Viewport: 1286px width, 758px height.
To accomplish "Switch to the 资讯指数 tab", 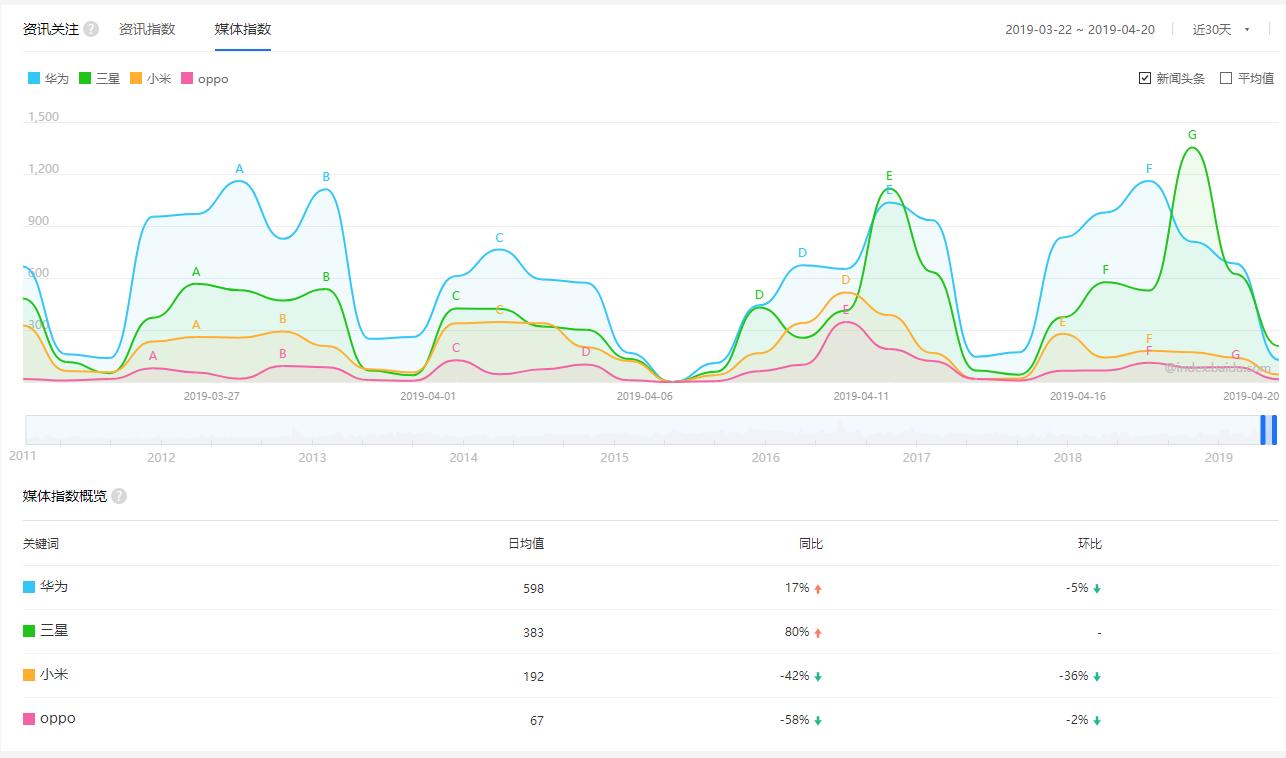I will 147,29.
